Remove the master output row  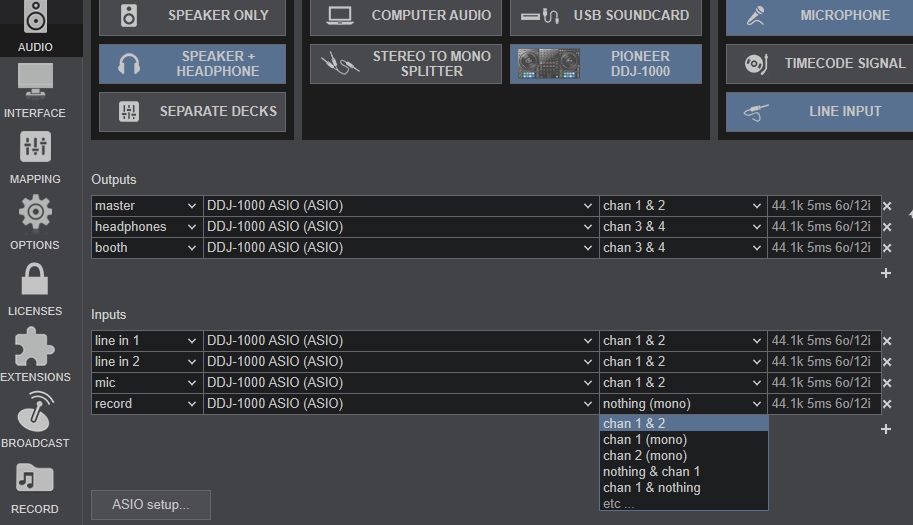point(887,206)
